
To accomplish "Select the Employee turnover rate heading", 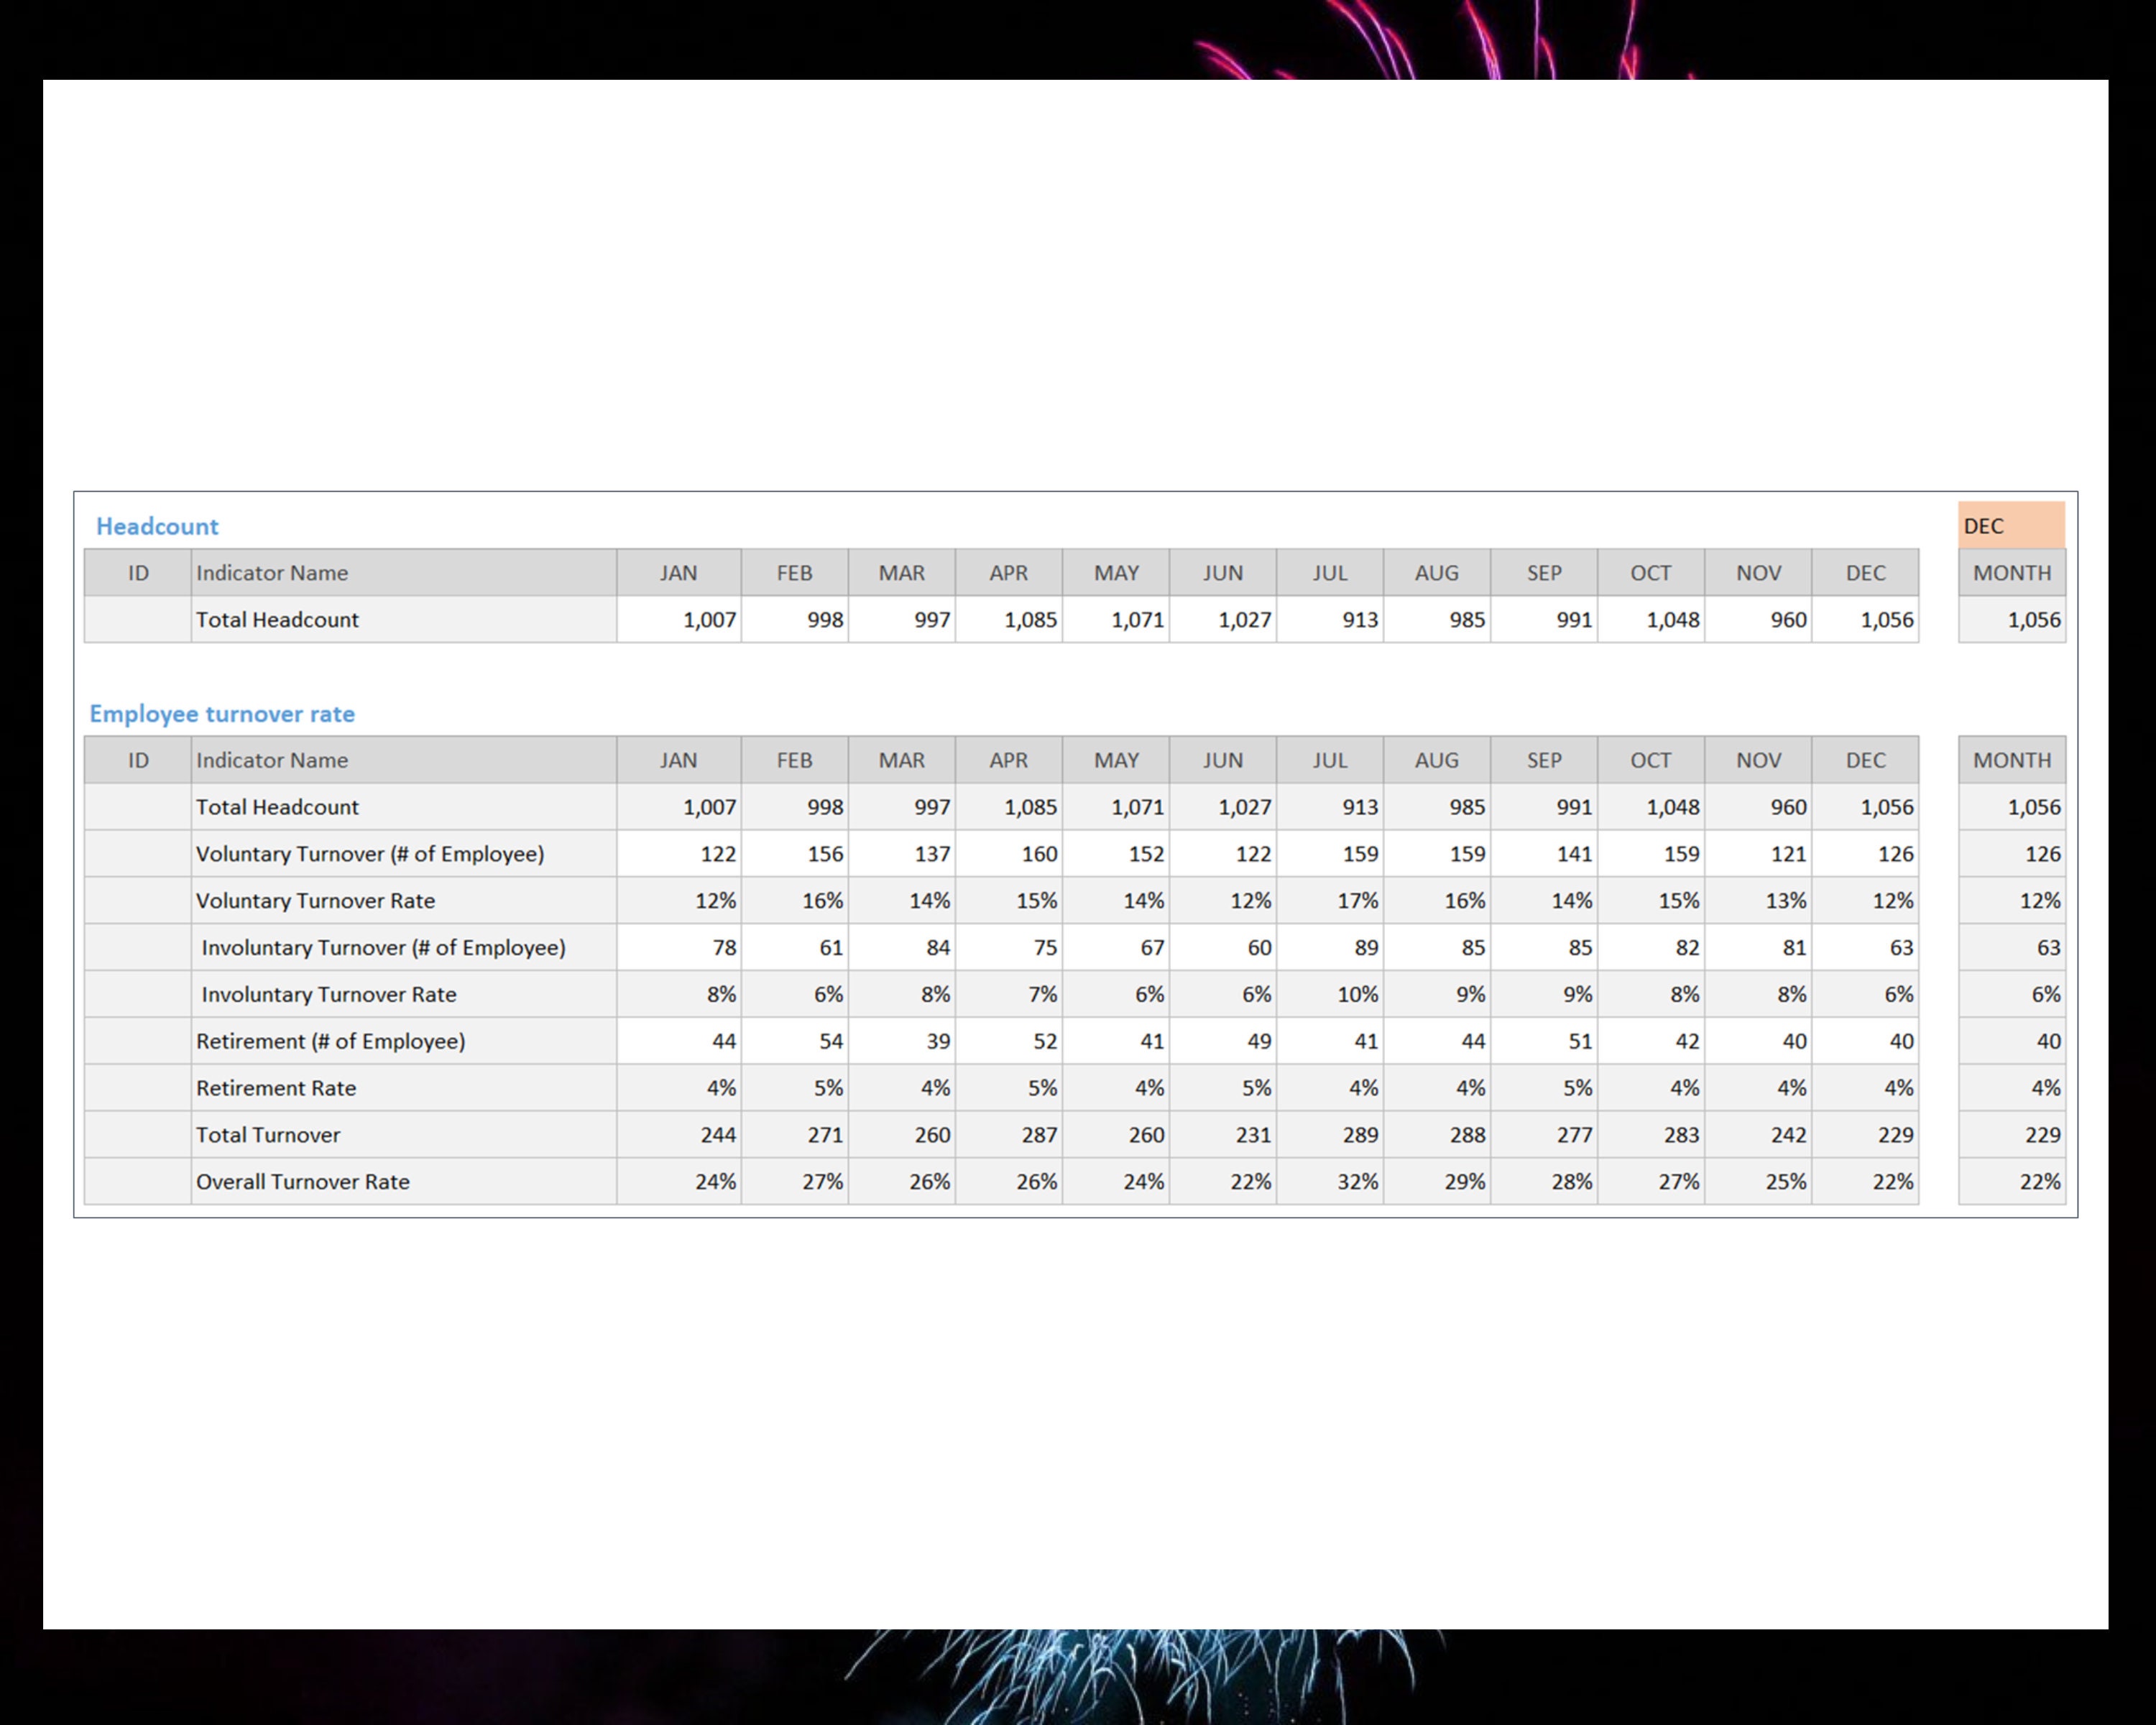I will tap(222, 713).
